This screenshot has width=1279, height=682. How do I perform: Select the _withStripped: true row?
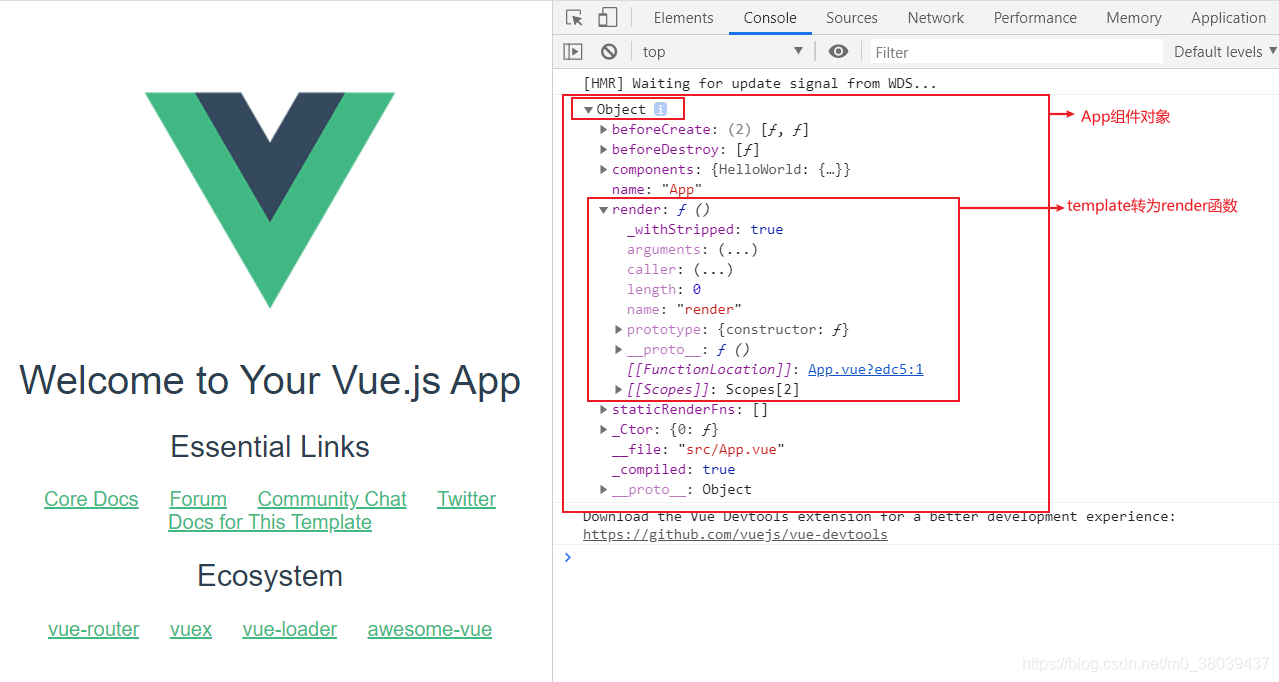[705, 229]
